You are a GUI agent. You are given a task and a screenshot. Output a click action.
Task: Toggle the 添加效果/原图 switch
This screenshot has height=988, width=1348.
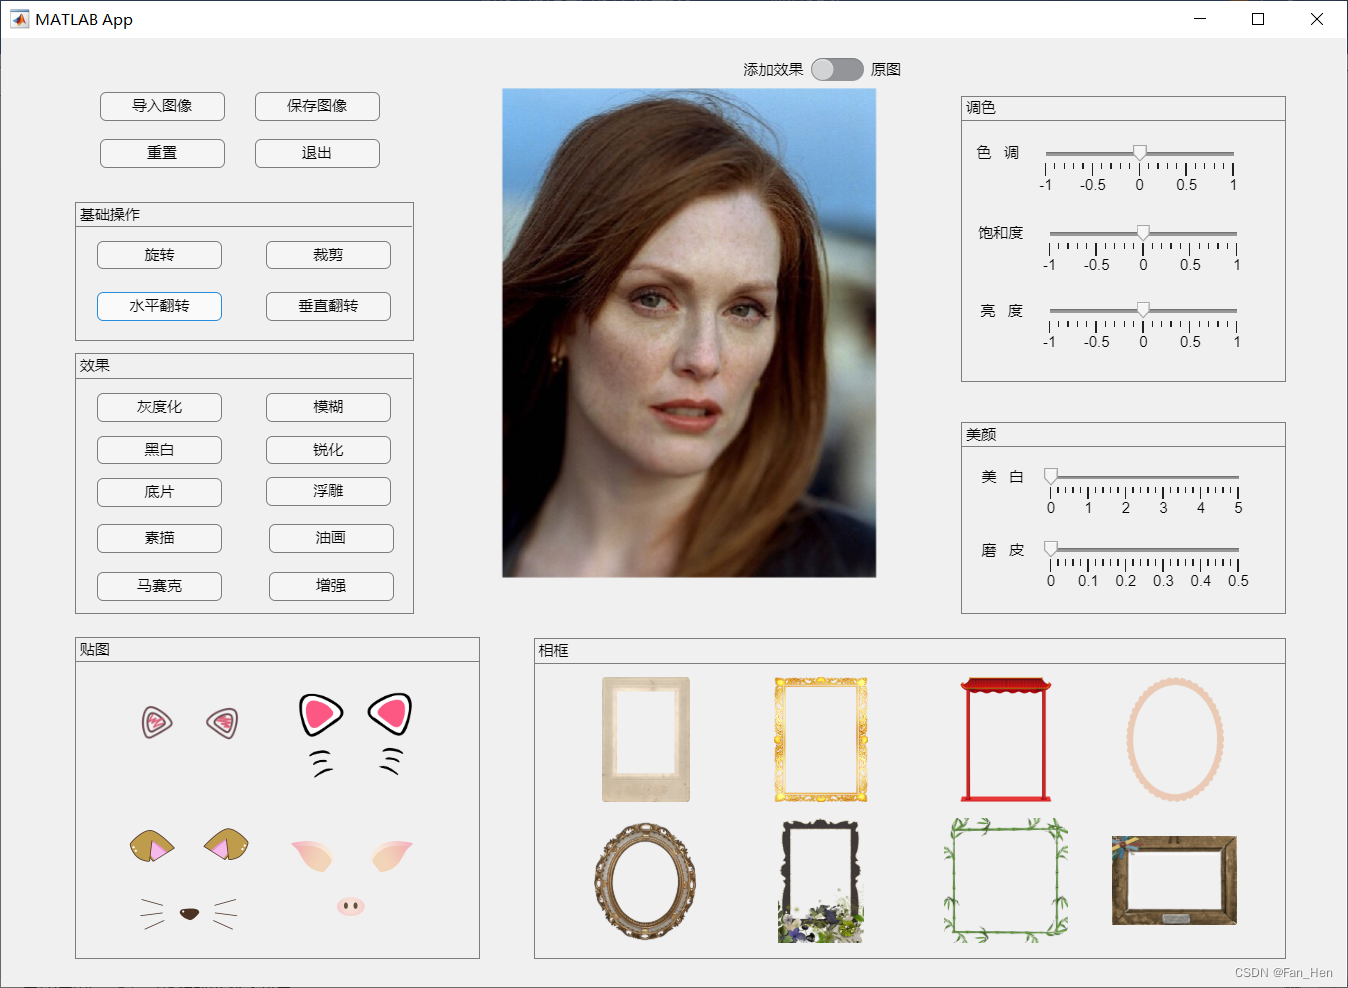[x=837, y=69]
